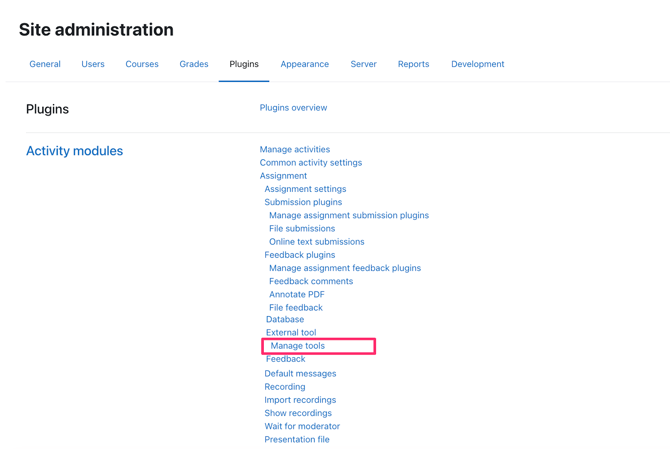Click Manage assignment submission plugins
The height and width of the screenshot is (449, 670).
tap(349, 215)
